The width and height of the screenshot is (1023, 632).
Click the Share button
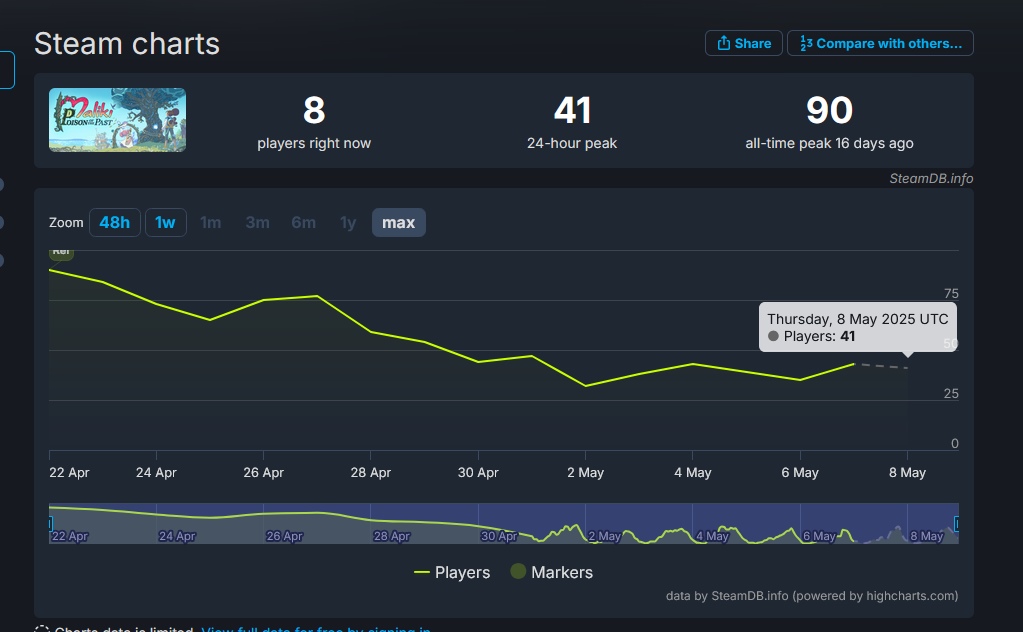[x=744, y=43]
